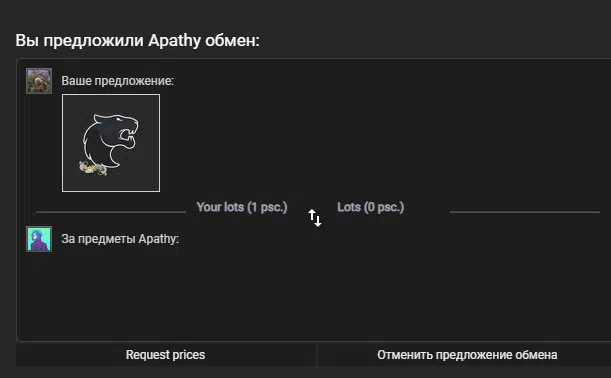Click the Request prices button
This screenshot has height=378, width=611.
166,355
